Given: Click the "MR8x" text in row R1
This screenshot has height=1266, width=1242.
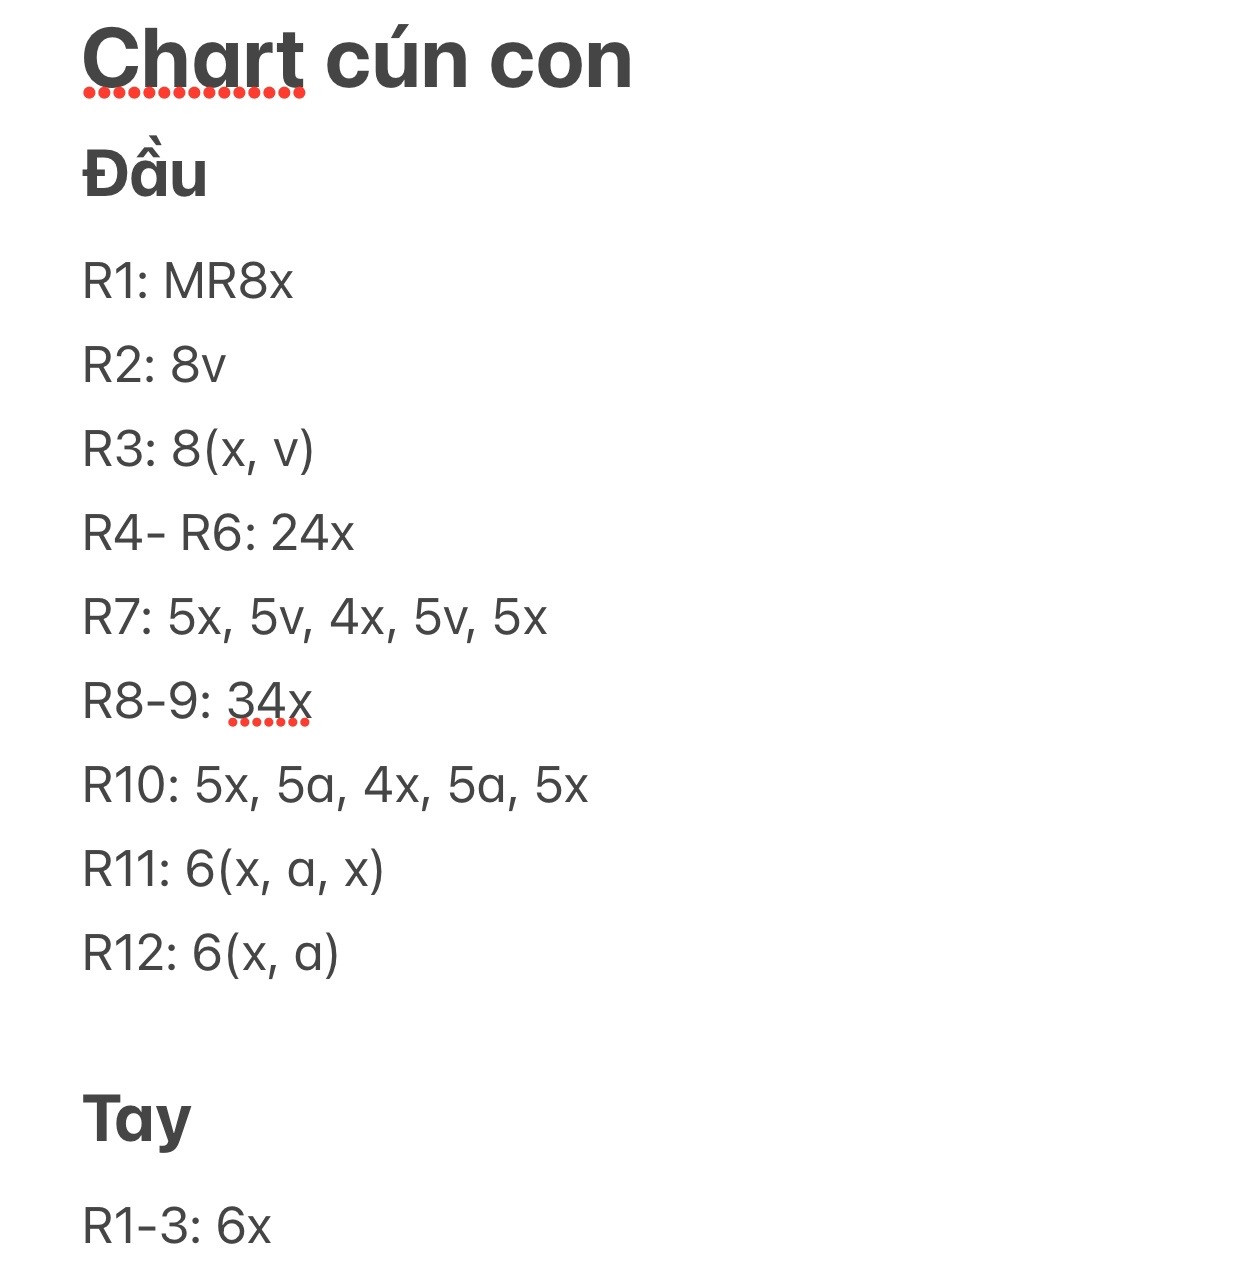Looking at the screenshot, I should coord(228,281).
